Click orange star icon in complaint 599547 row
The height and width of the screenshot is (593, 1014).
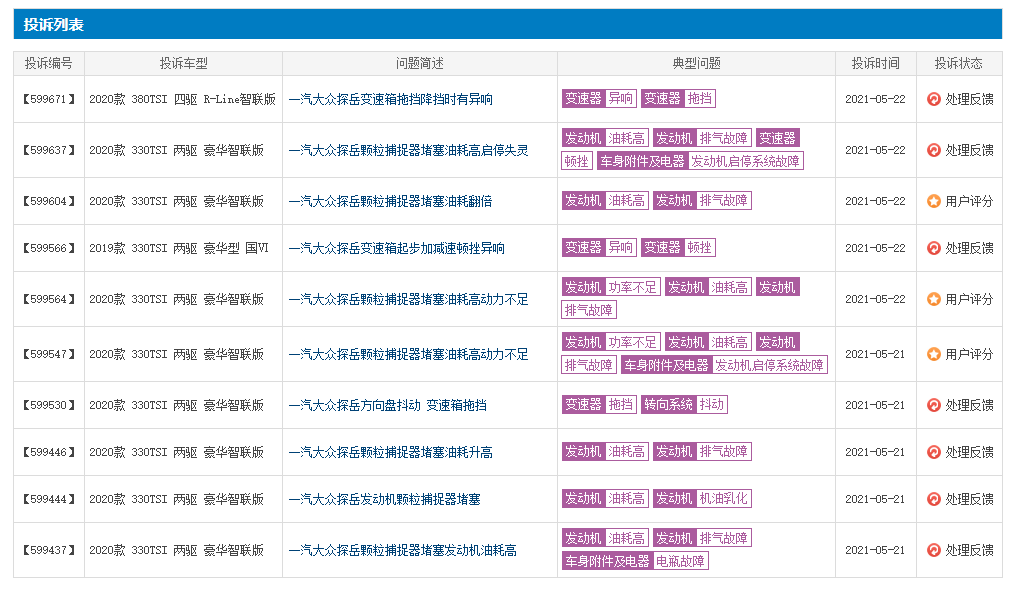(x=933, y=354)
